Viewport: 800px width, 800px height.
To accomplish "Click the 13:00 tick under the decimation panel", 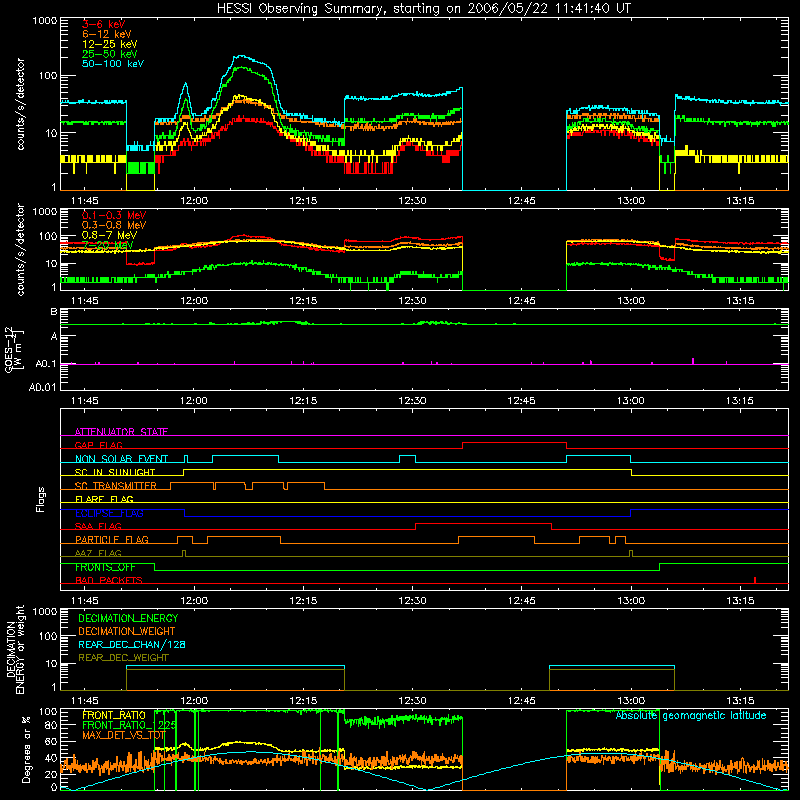I will 631,701.
